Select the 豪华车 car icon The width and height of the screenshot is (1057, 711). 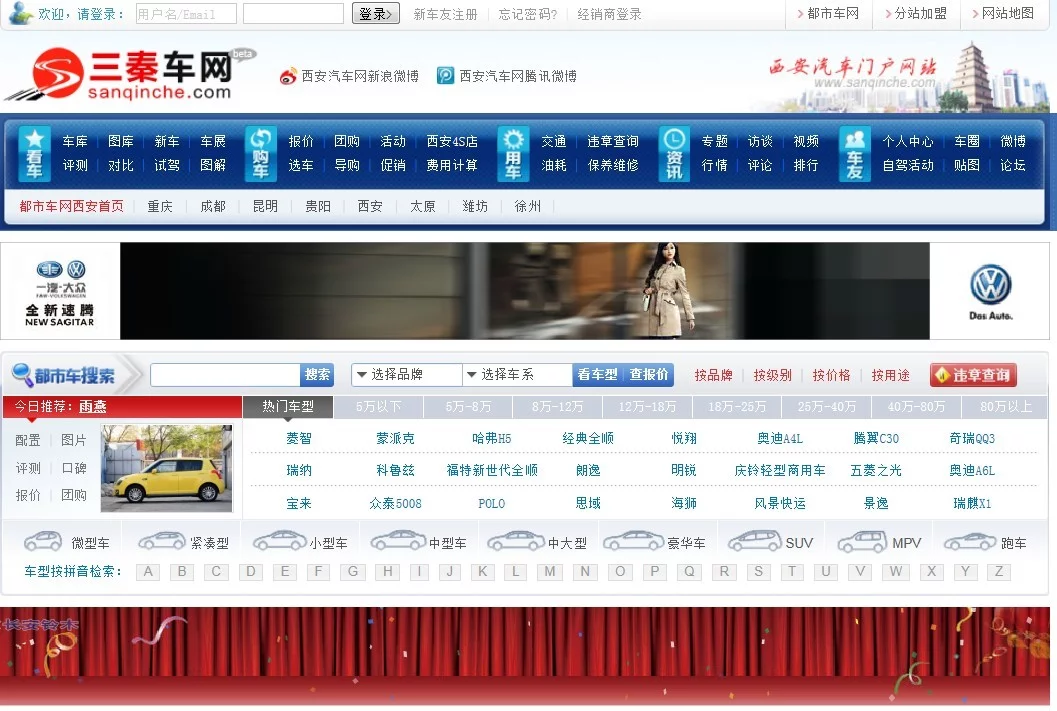click(634, 541)
